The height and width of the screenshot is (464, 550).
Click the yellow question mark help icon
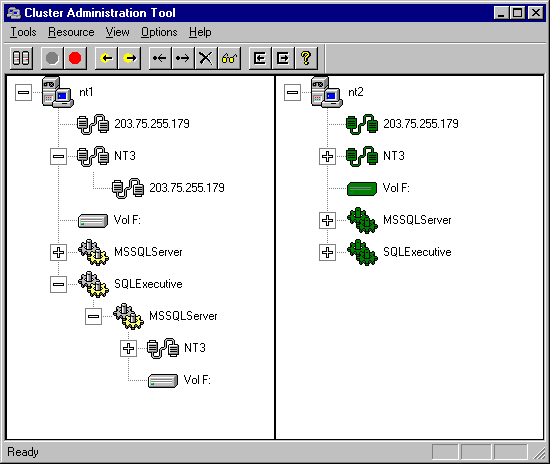306,58
